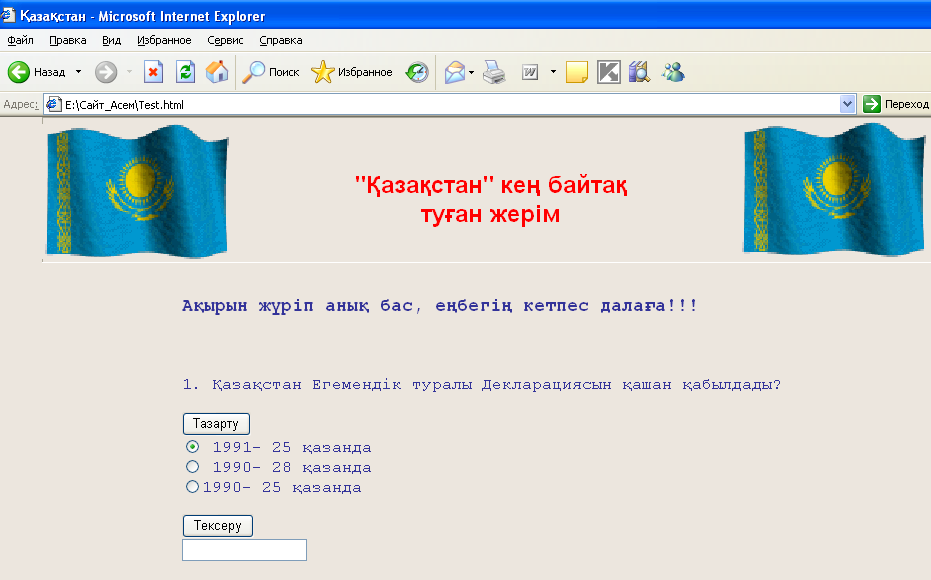The height and width of the screenshot is (580, 931).
Task: Launch the Messenger people icon
Action: pyautogui.click(x=674, y=72)
